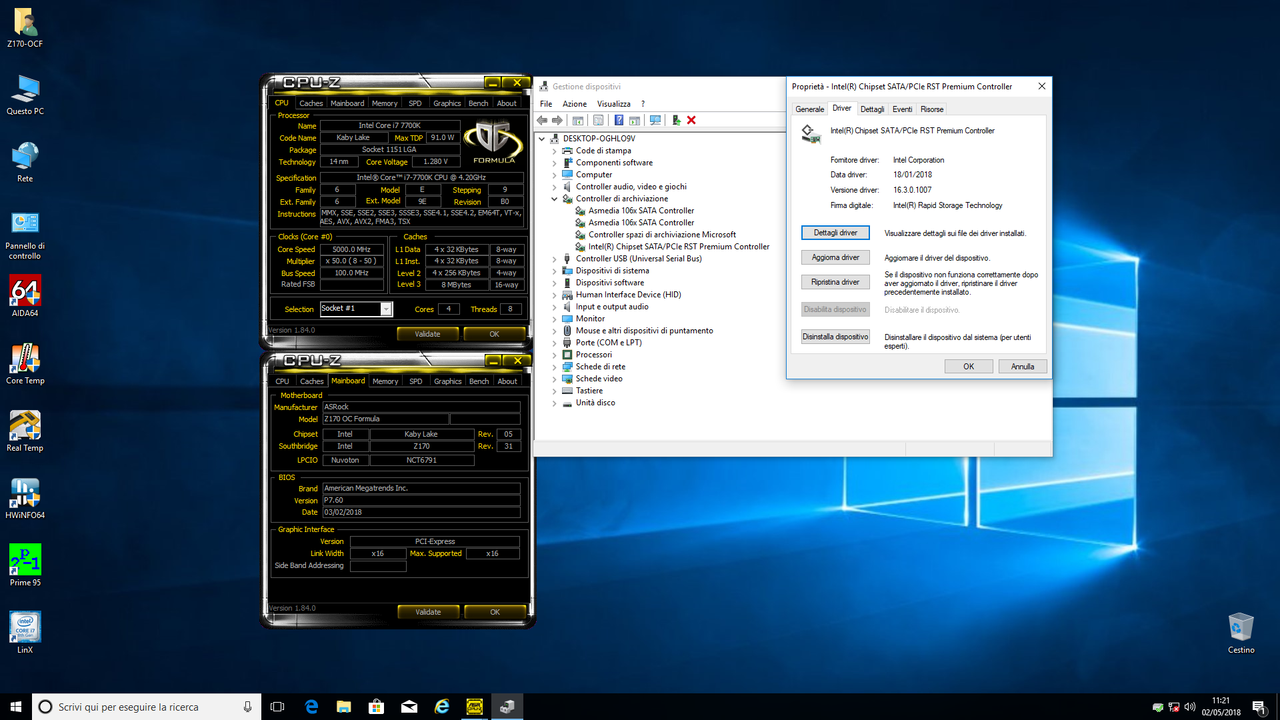Image resolution: width=1280 pixels, height=720 pixels.
Task: Click the taskbar search input field
Action: click(146, 706)
